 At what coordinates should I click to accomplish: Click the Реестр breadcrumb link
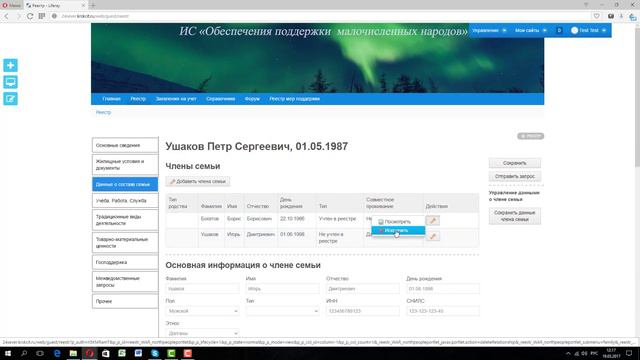click(x=103, y=112)
